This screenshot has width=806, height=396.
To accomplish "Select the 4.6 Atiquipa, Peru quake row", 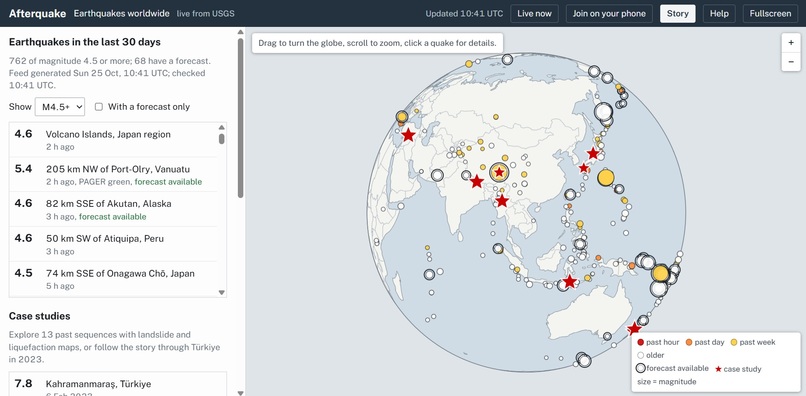I will coord(113,244).
